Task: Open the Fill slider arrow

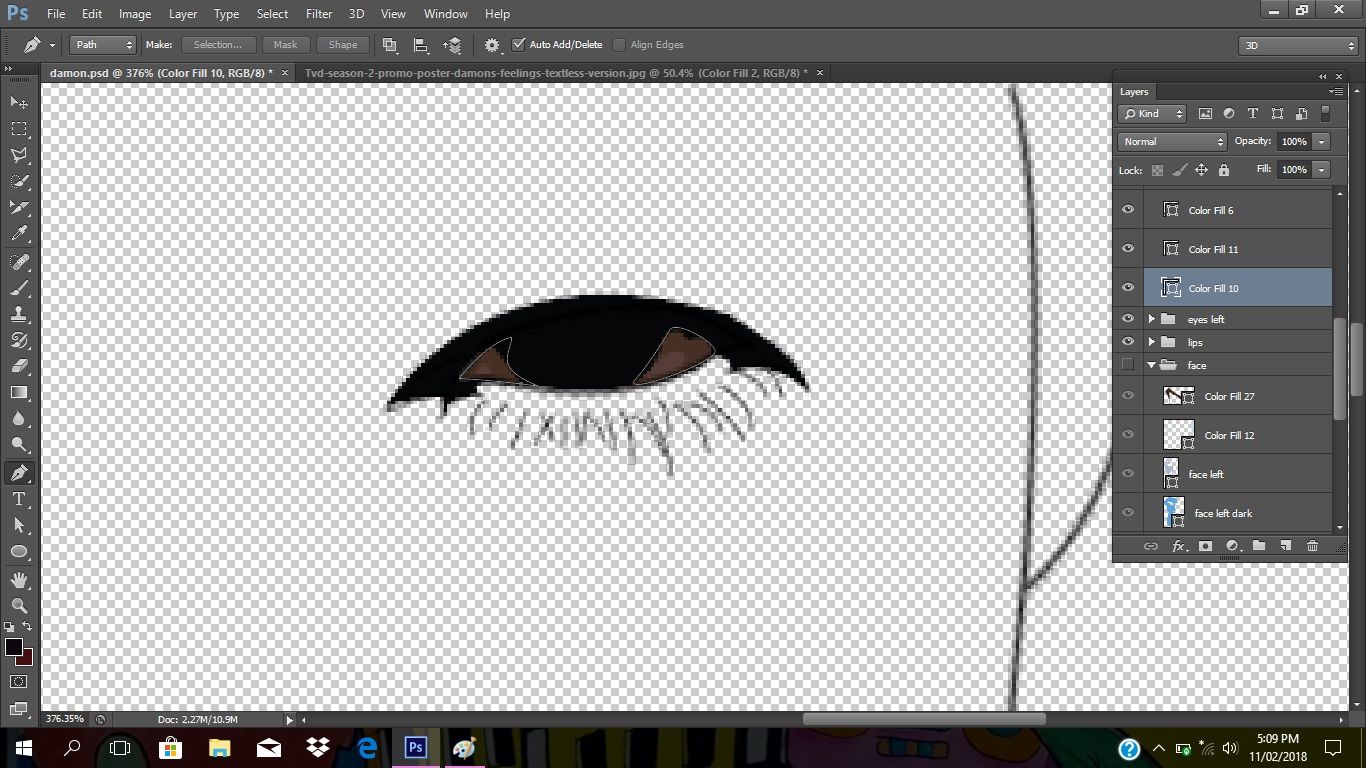Action: click(1322, 170)
